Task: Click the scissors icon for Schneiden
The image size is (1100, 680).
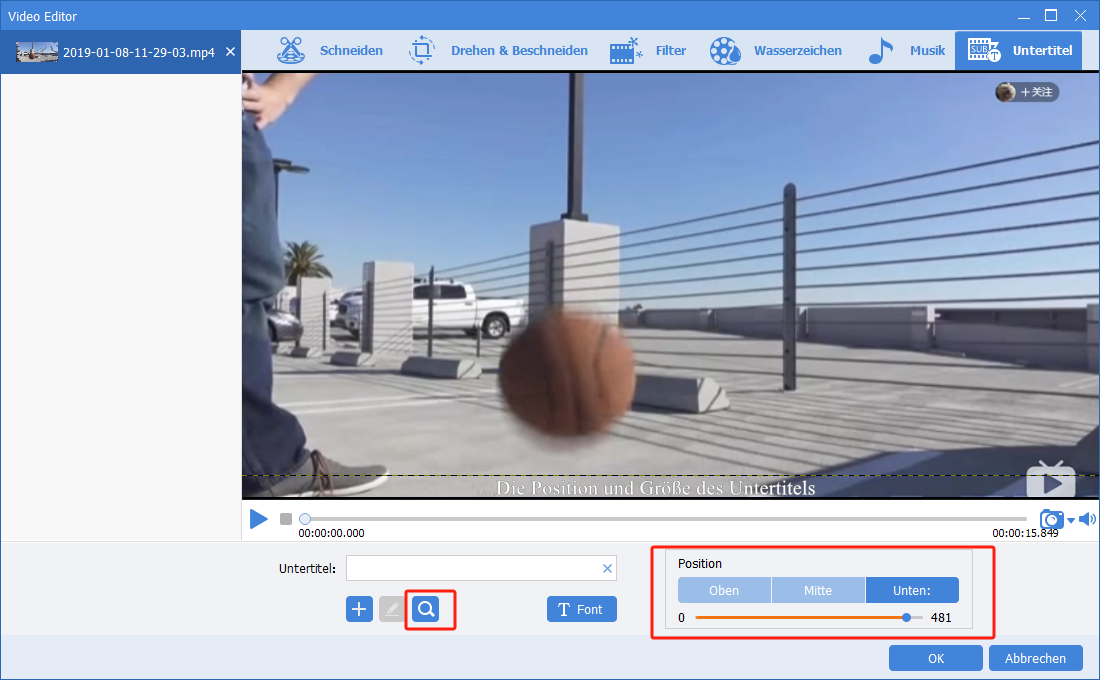Action: [x=290, y=51]
